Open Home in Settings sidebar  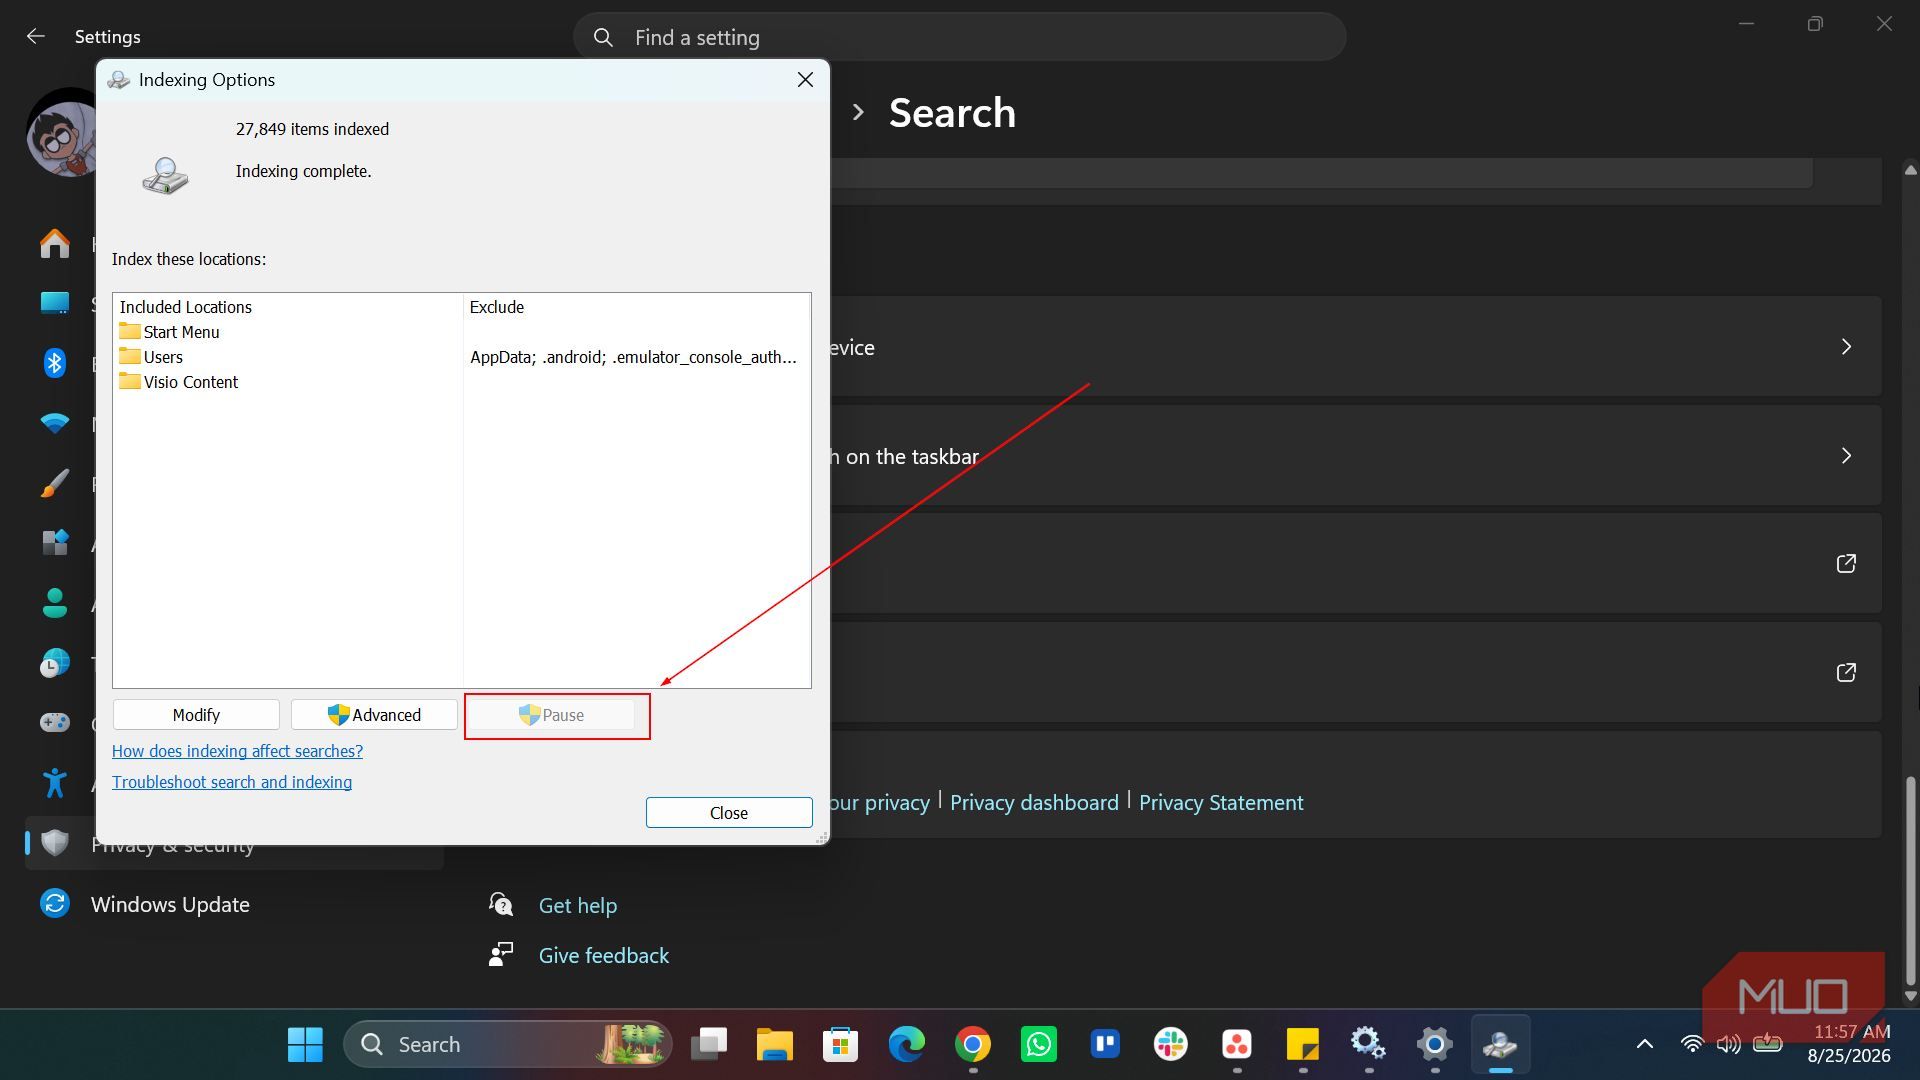[55, 243]
